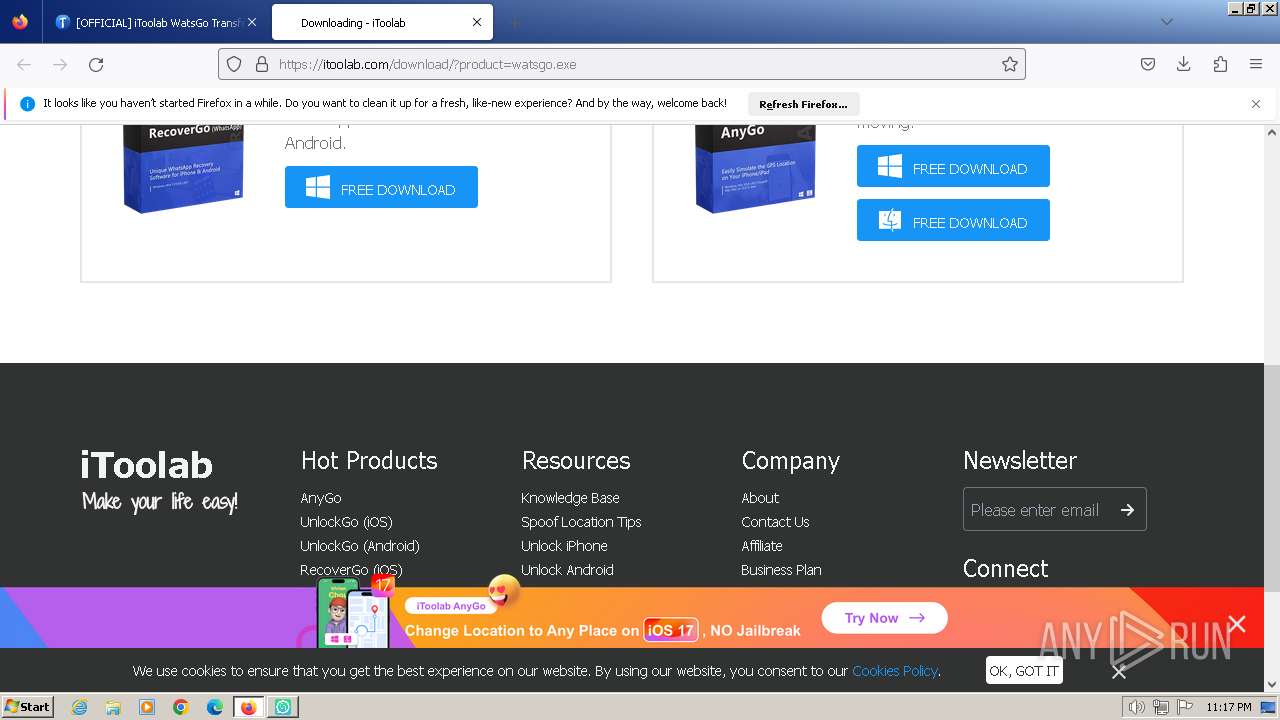Open volume control in system tray
1280x720 pixels.
coord(1136,707)
